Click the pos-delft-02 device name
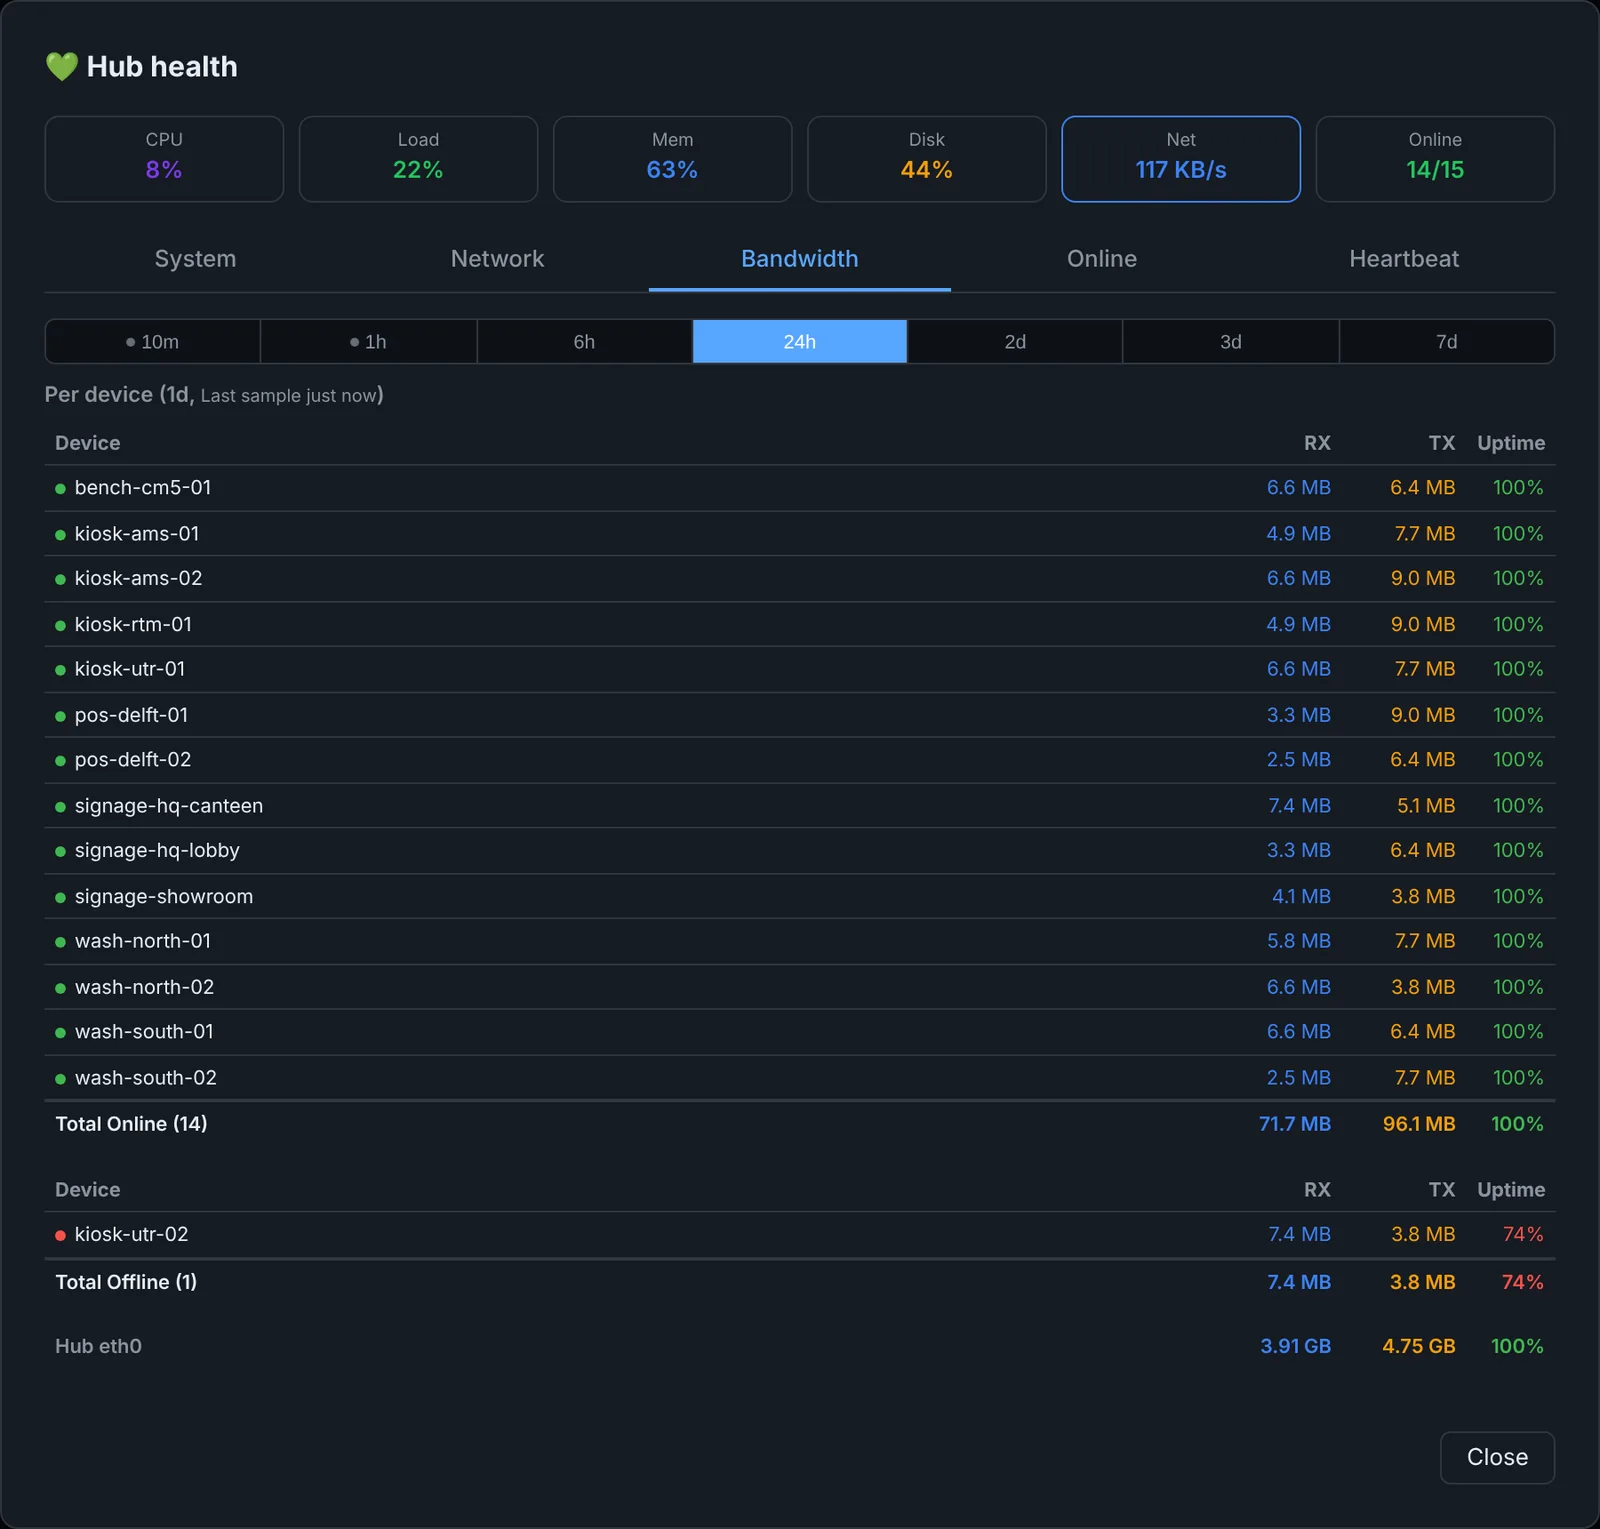 pos(133,760)
